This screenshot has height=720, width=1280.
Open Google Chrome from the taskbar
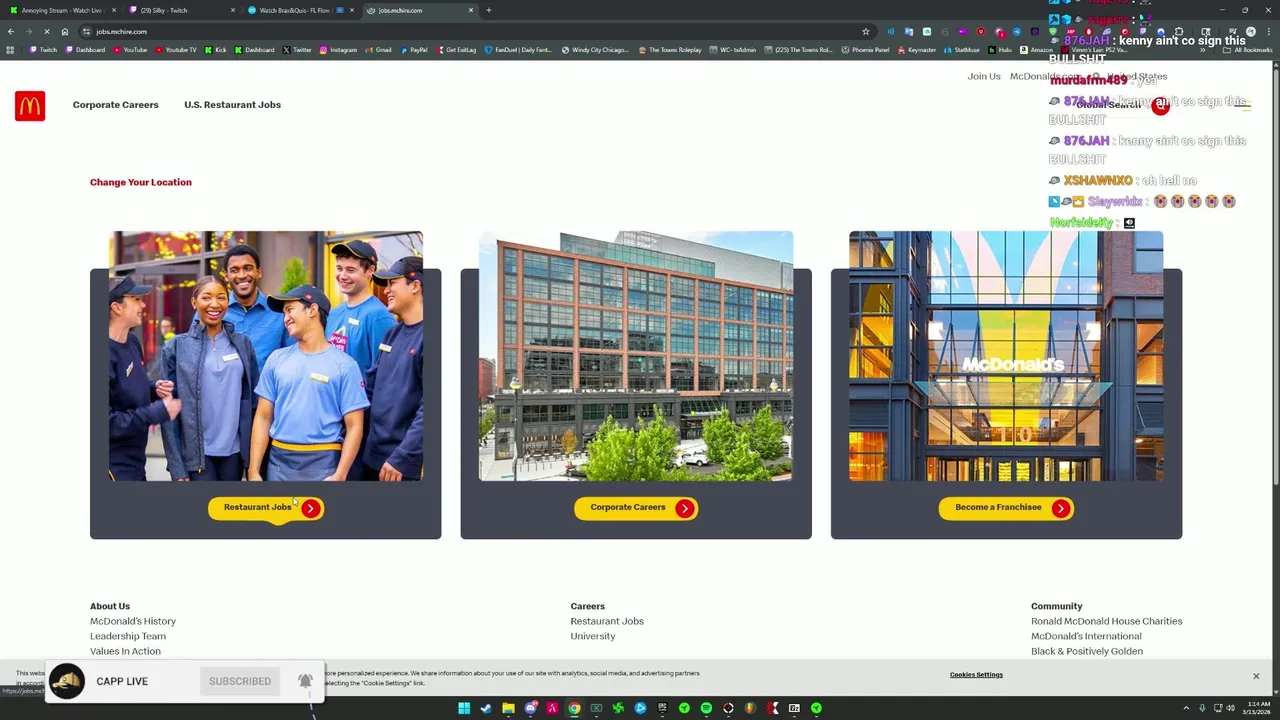[574, 708]
